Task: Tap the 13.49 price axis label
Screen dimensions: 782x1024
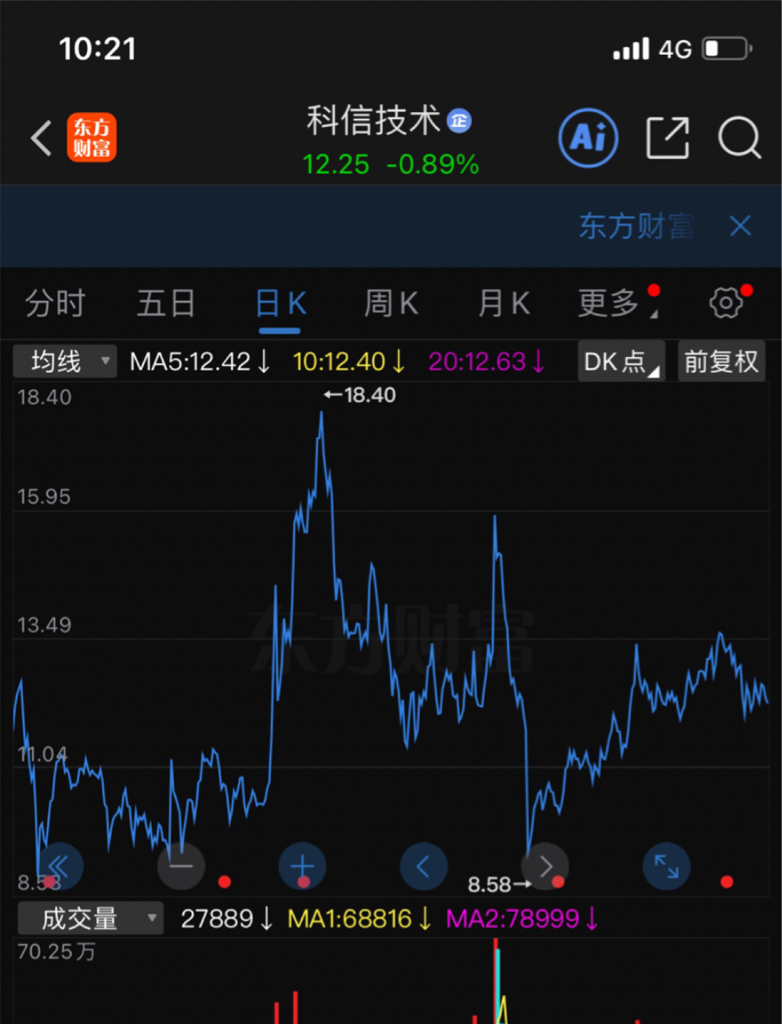Action: (44, 625)
